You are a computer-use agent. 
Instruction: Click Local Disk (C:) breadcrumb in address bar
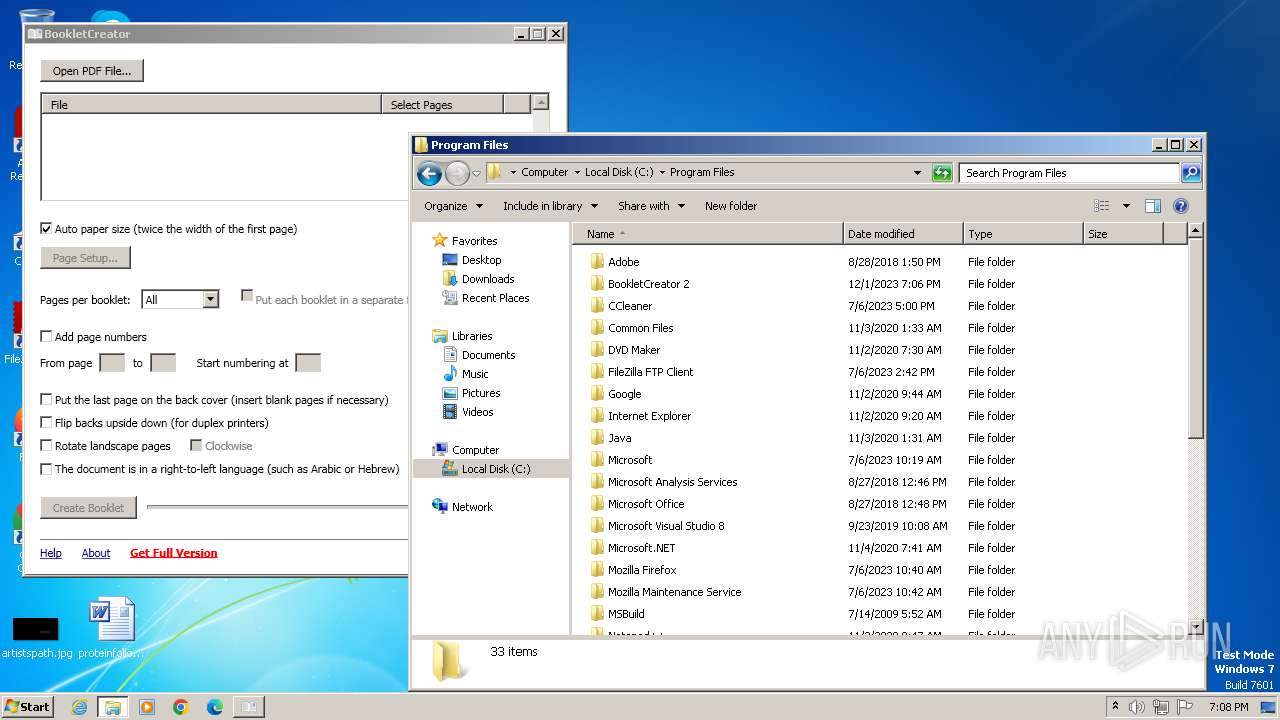(x=619, y=172)
